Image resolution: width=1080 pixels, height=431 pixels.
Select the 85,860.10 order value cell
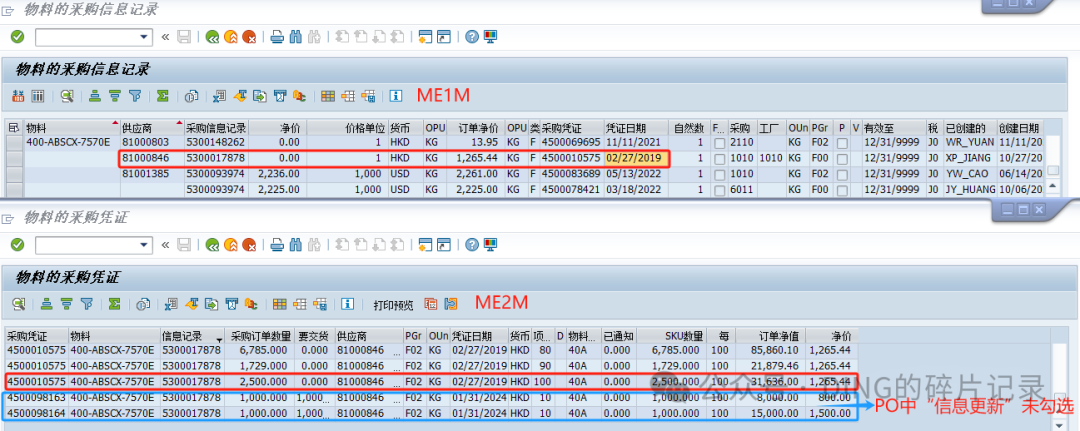(x=770, y=350)
